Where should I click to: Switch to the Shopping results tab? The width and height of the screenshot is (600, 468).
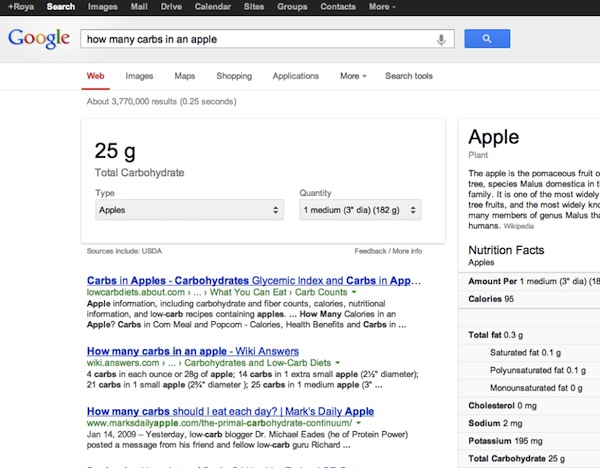coord(234,76)
